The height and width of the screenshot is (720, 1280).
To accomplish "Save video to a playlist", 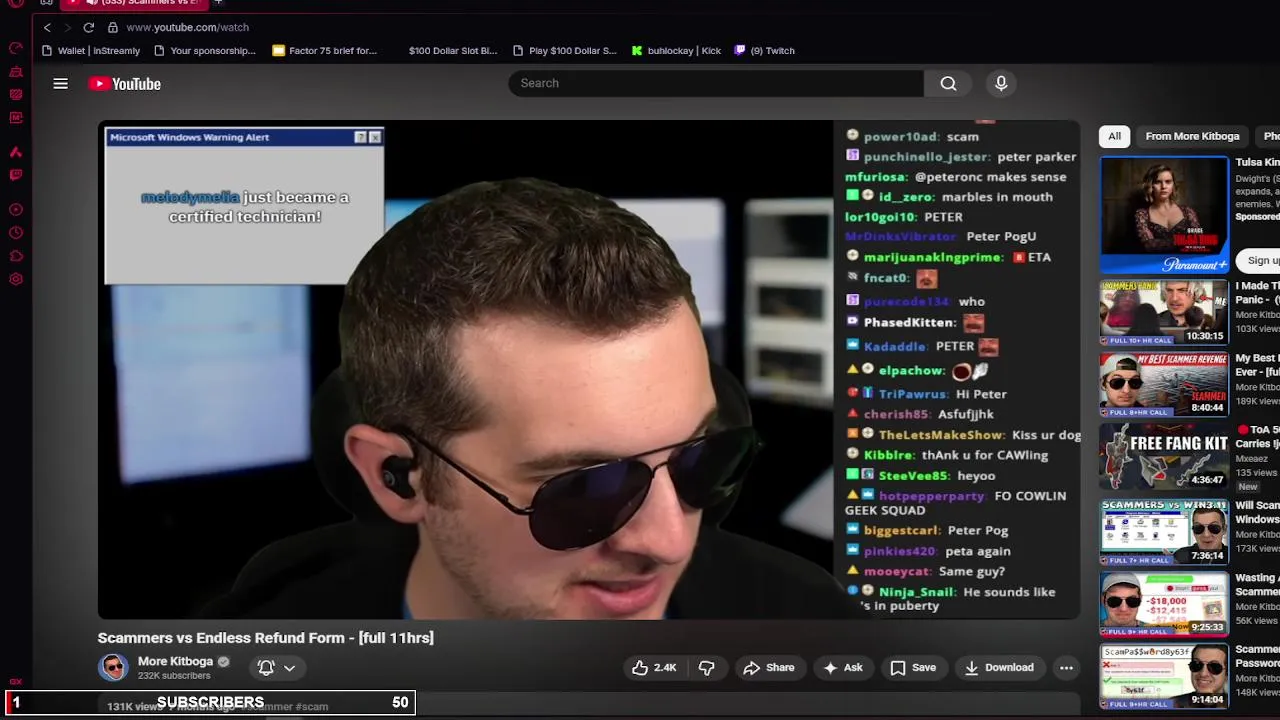I will (913, 668).
